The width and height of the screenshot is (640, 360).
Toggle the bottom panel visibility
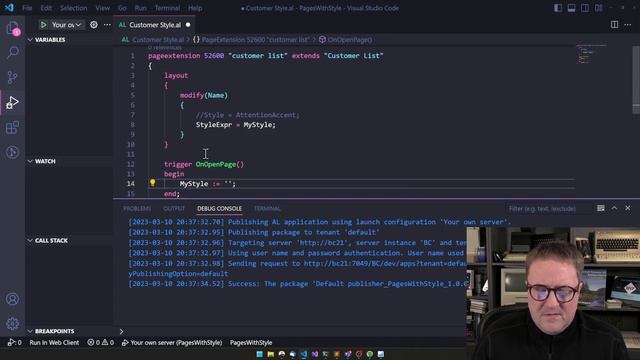[571, 8]
